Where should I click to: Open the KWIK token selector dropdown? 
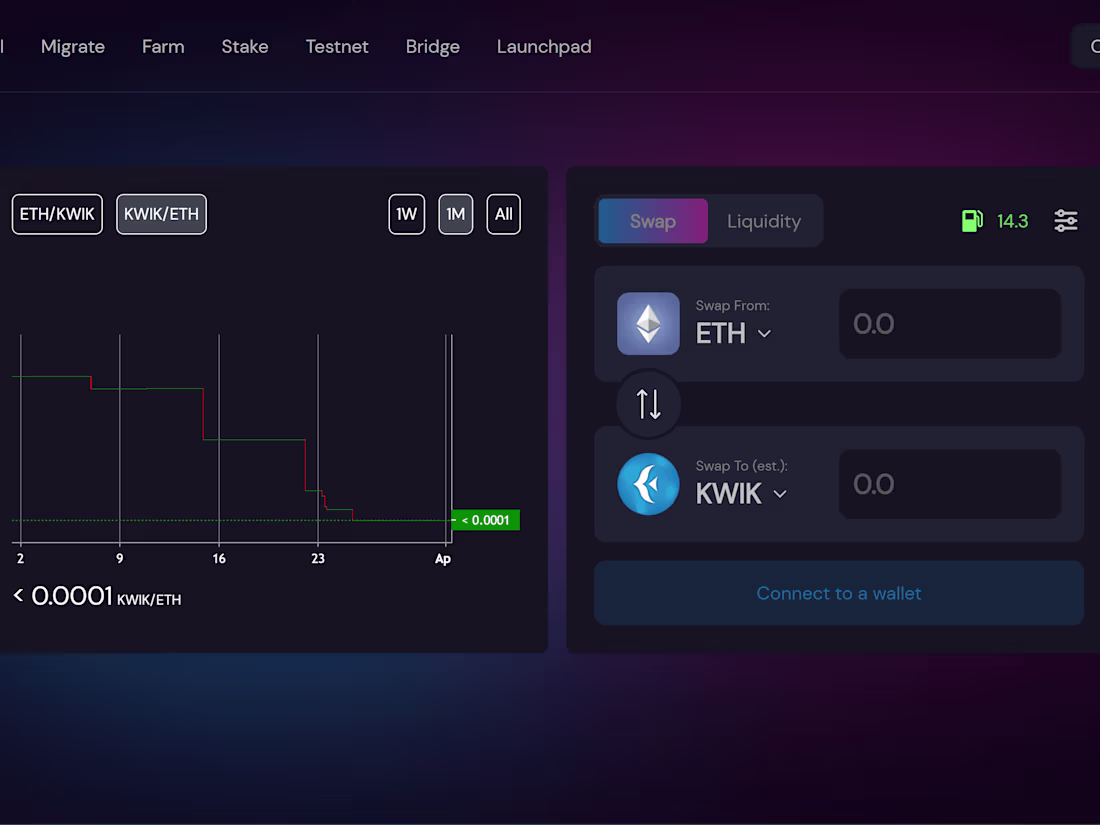coord(741,493)
